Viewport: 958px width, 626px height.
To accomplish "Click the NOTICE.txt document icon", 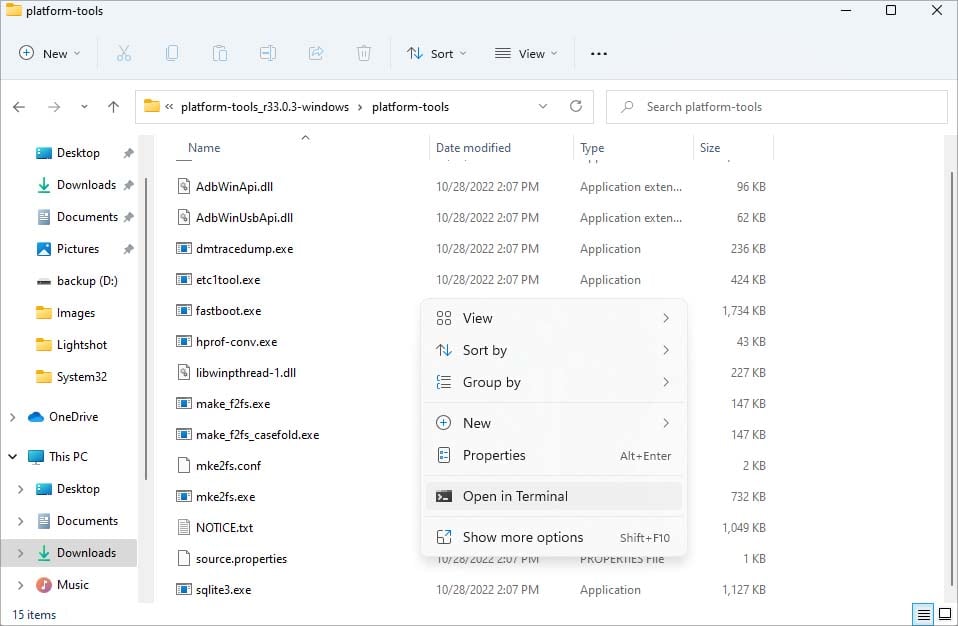I will (x=183, y=527).
